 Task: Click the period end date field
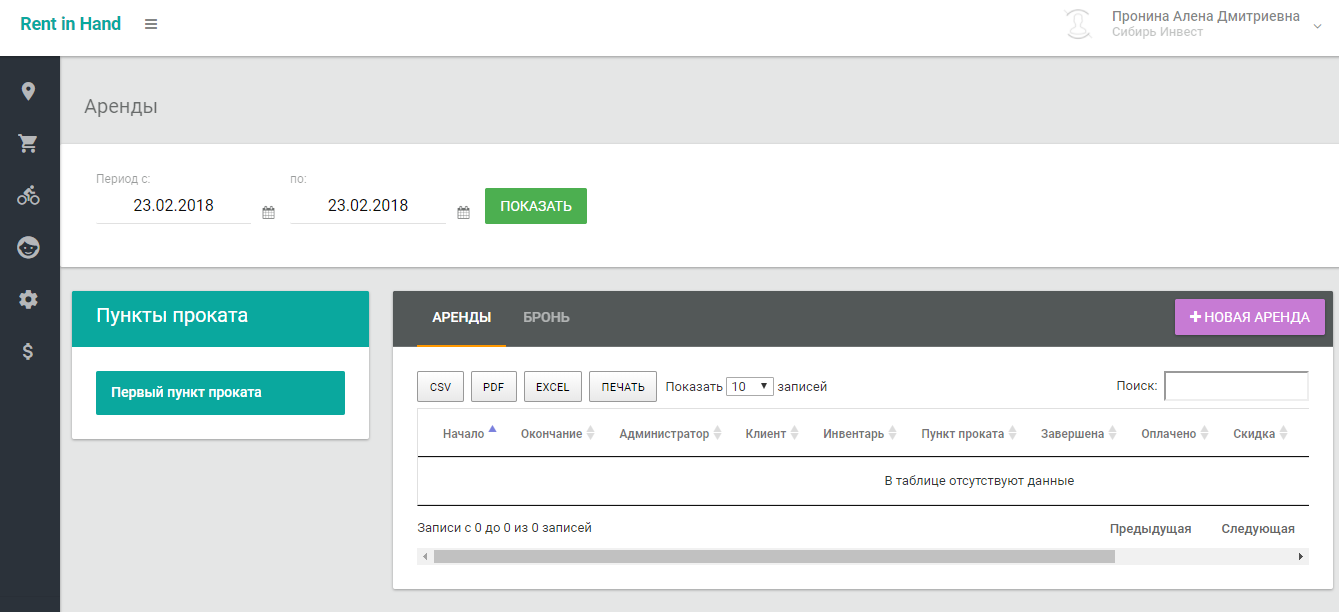(368, 206)
